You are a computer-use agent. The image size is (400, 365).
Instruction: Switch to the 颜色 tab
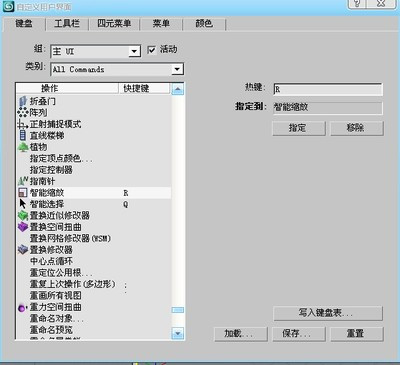(204, 24)
